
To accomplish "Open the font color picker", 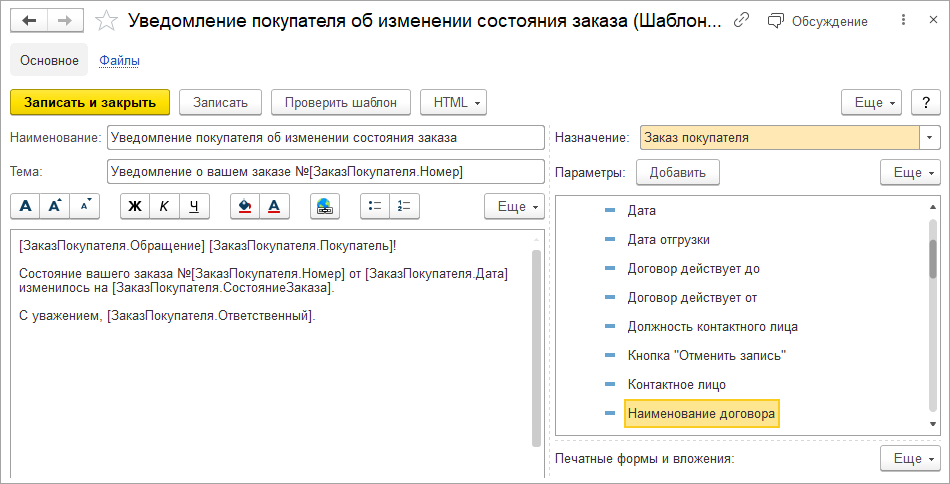I will (x=274, y=206).
